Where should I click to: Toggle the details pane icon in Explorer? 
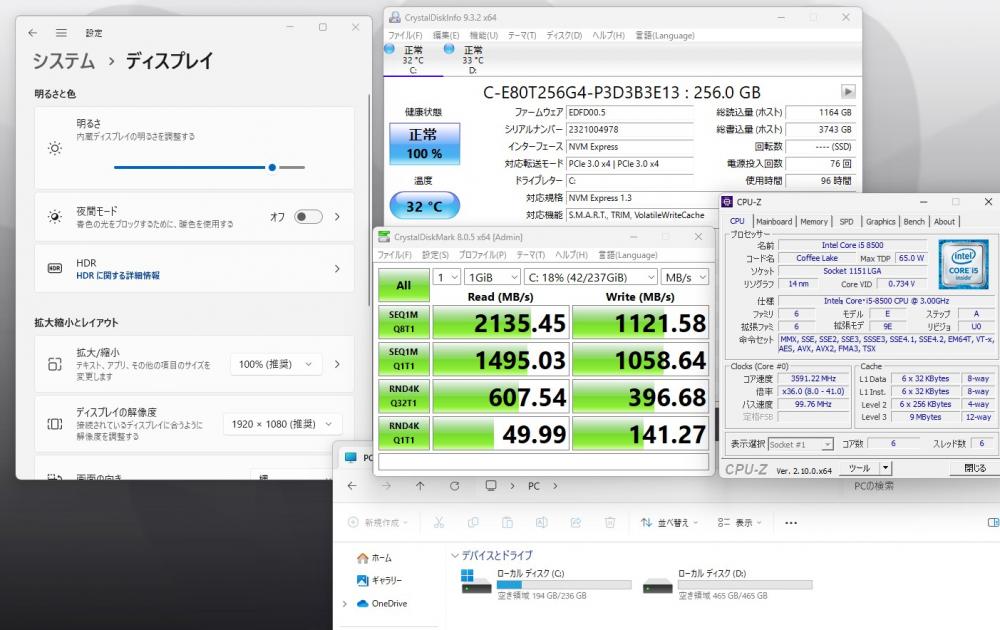pyautogui.click(x=993, y=523)
